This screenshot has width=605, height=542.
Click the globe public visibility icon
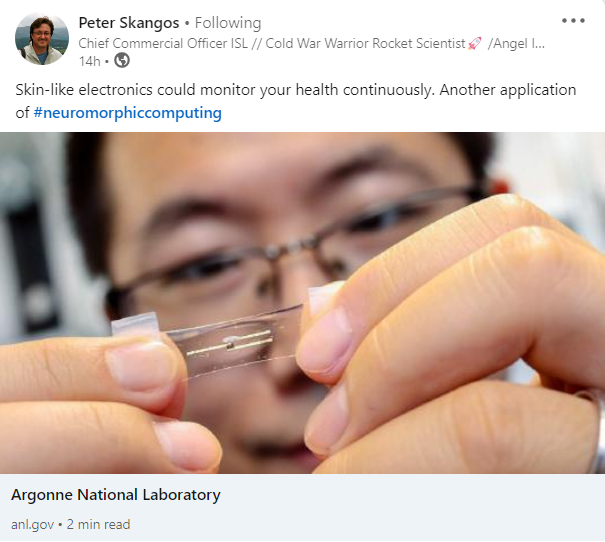(122, 61)
